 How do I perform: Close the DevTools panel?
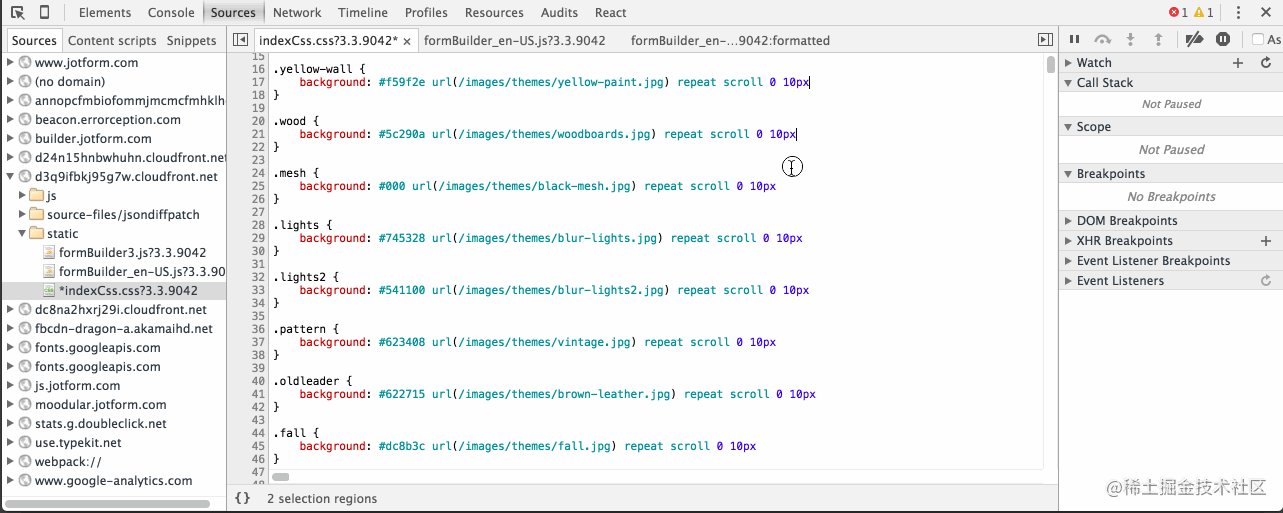1267,13
